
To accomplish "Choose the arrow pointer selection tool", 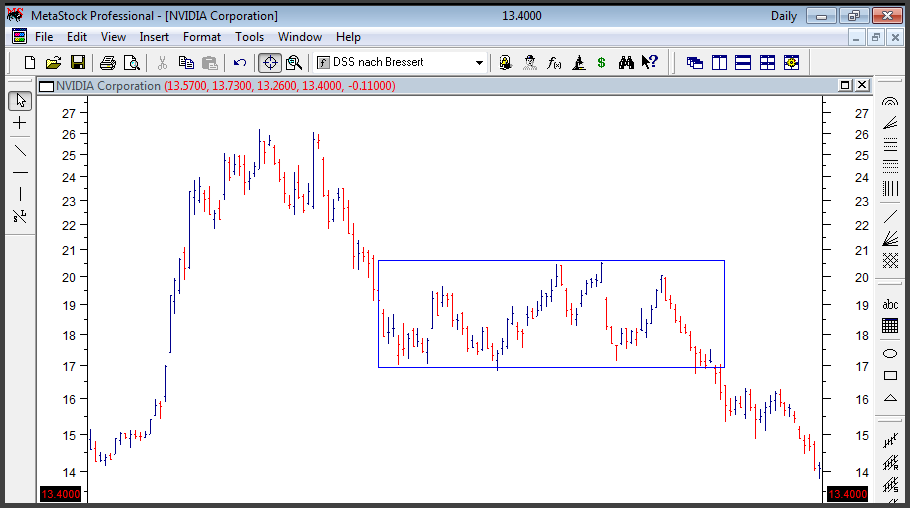I will point(20,100).
